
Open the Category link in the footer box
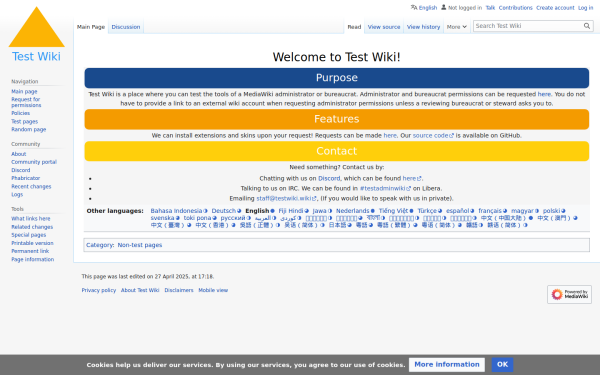tap(99, 245)
